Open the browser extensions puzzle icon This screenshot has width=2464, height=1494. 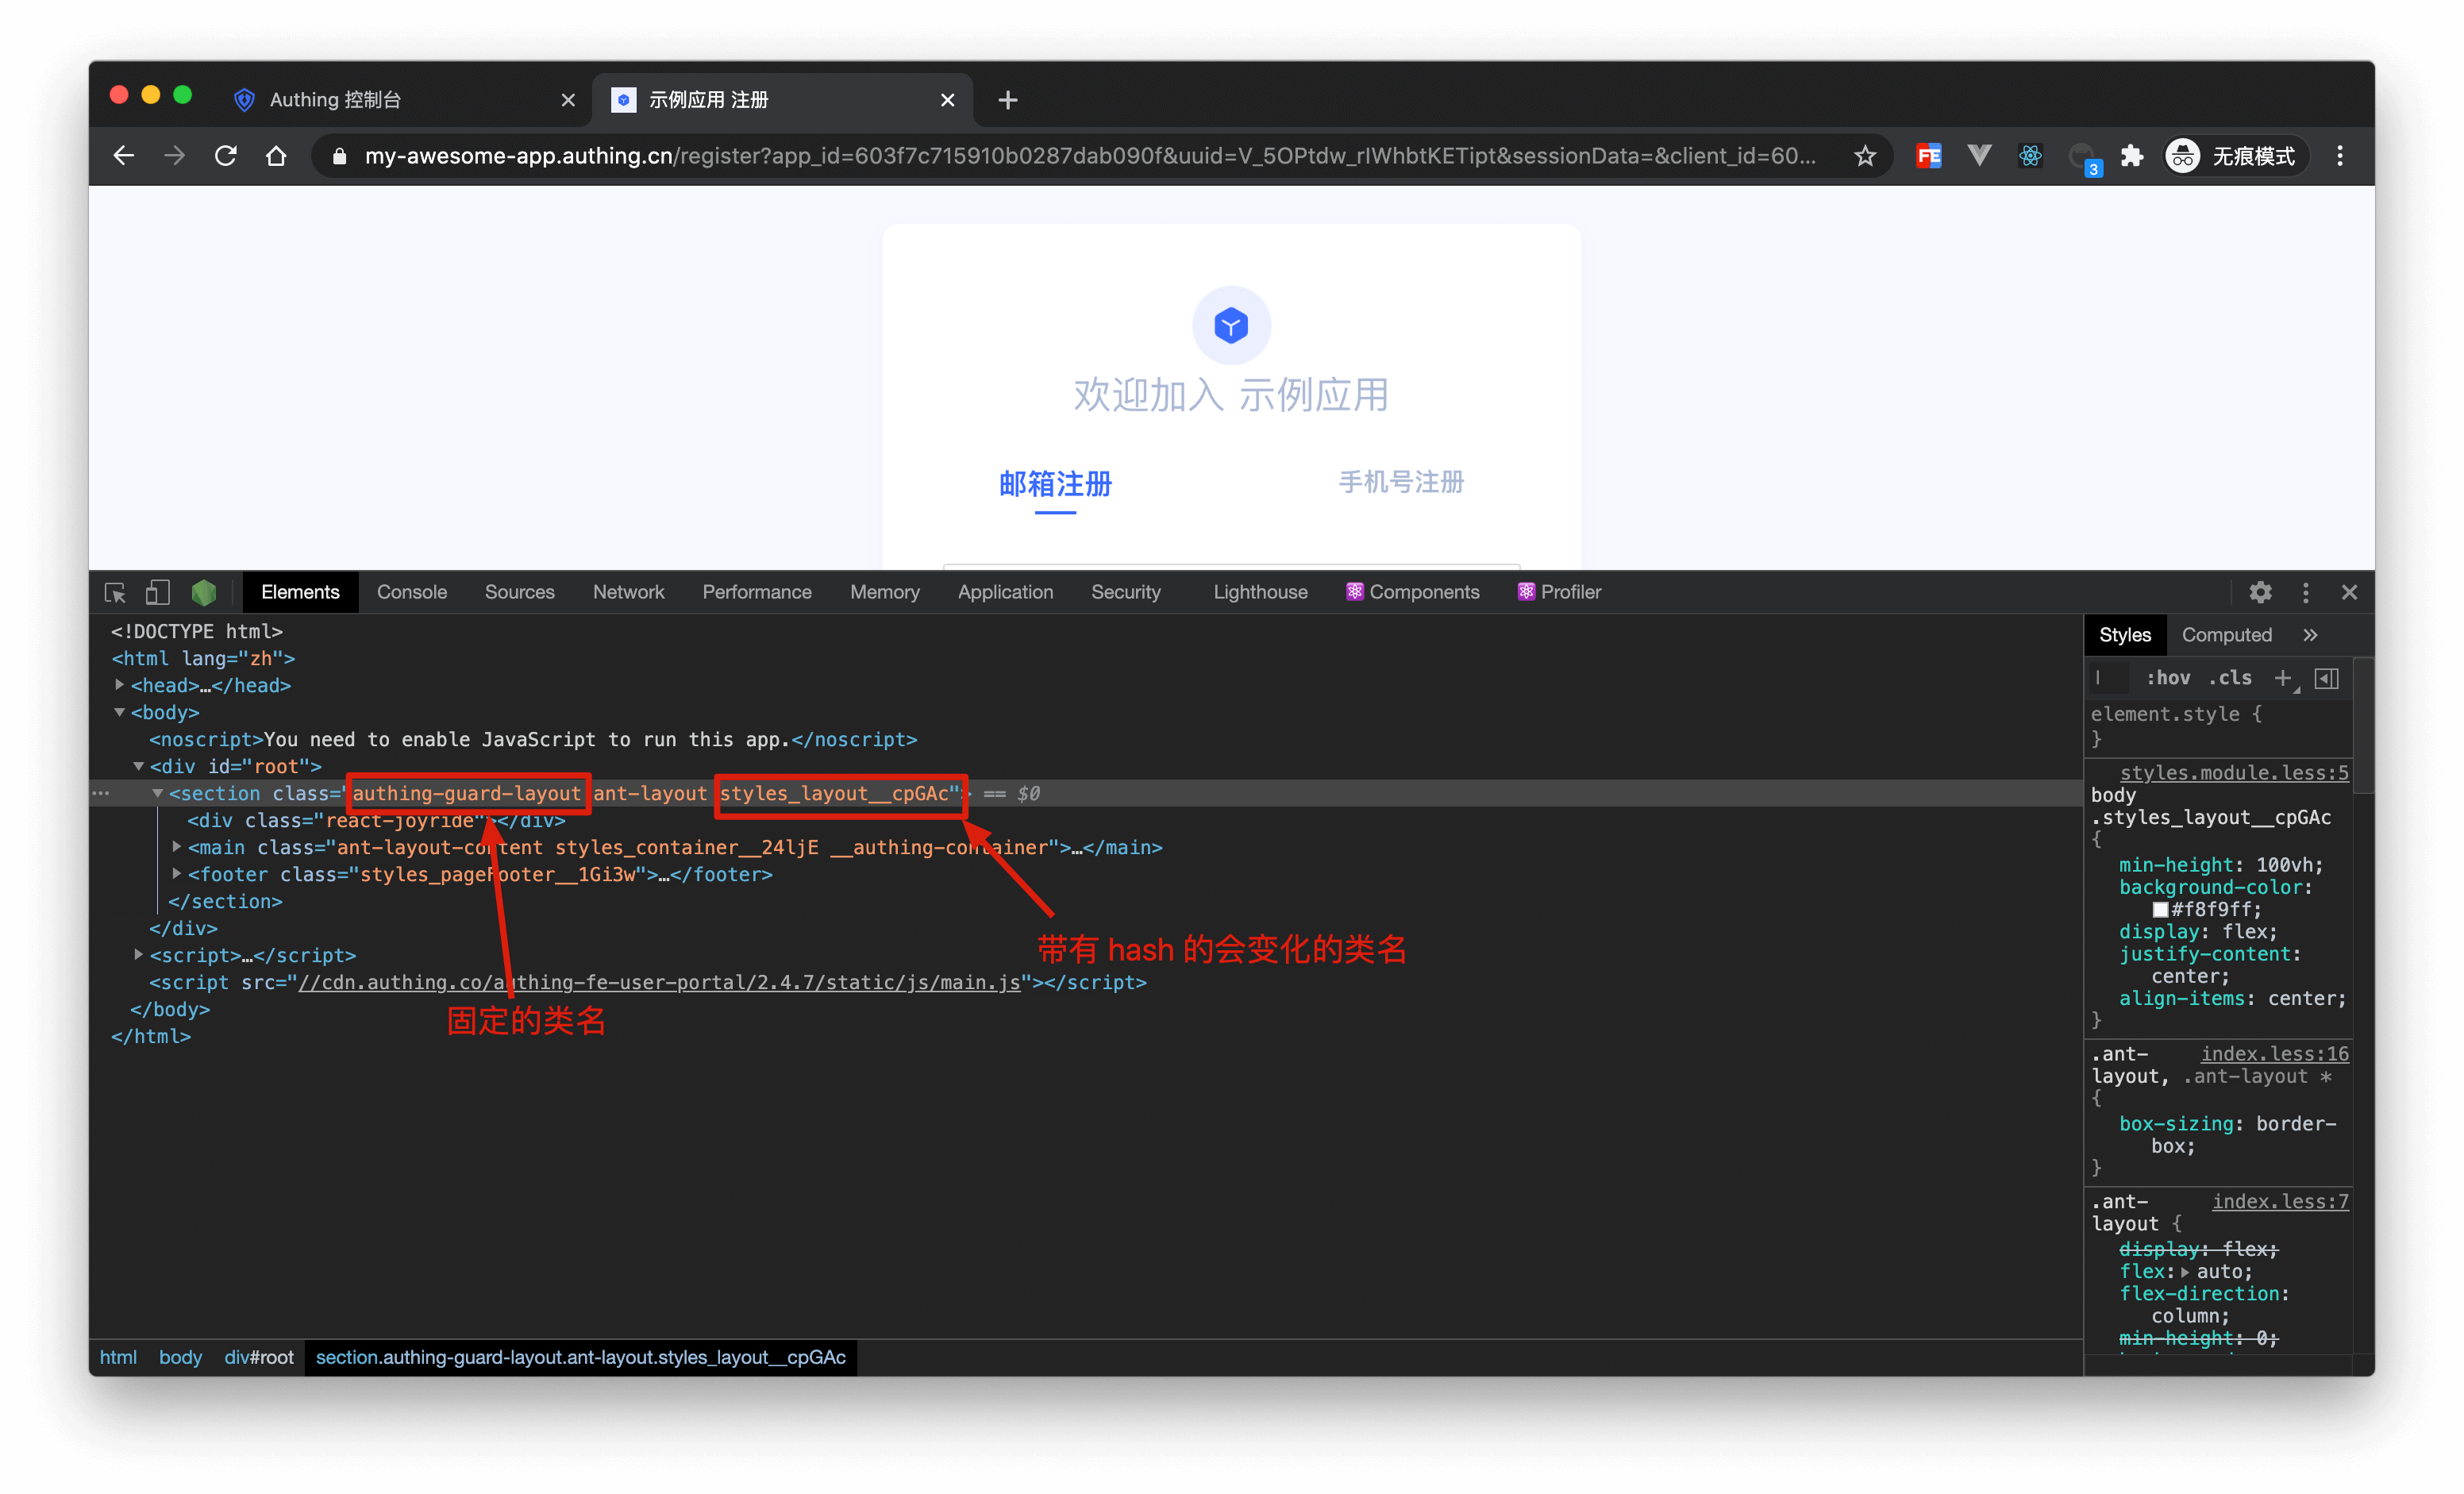click(x=2133, y=156)
